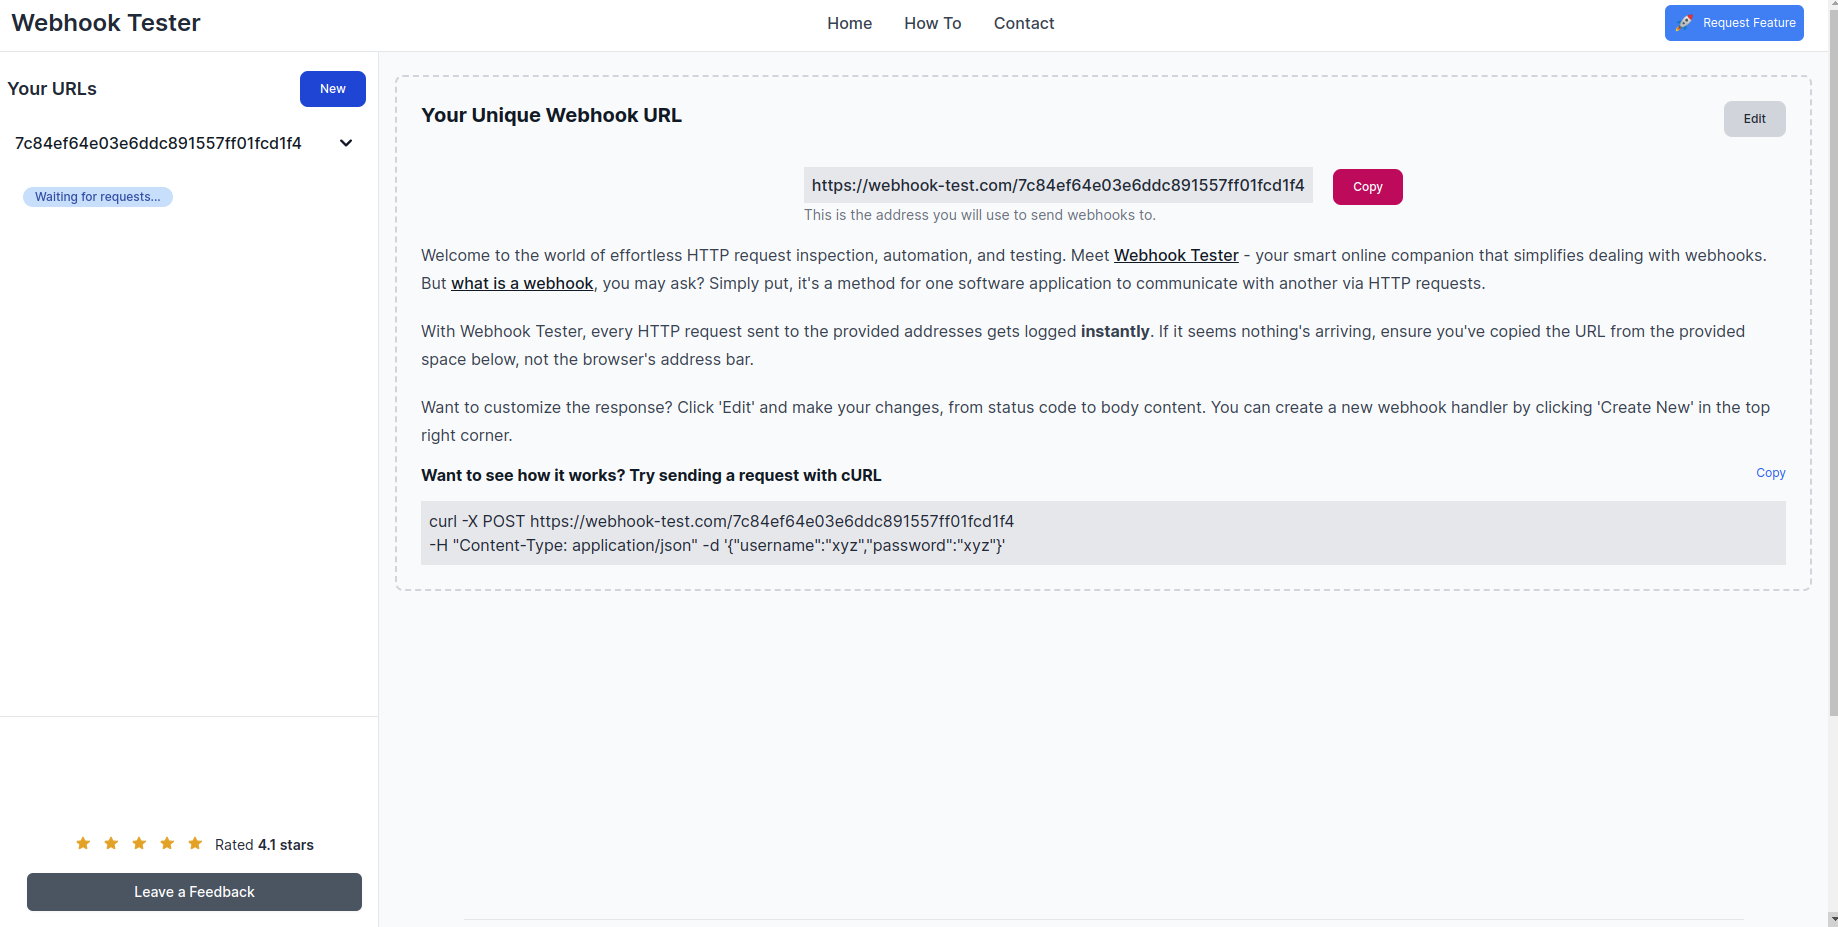The image size is (1838, 927).
Task: Click the 'Your URLs' heading
Action: 52,89
